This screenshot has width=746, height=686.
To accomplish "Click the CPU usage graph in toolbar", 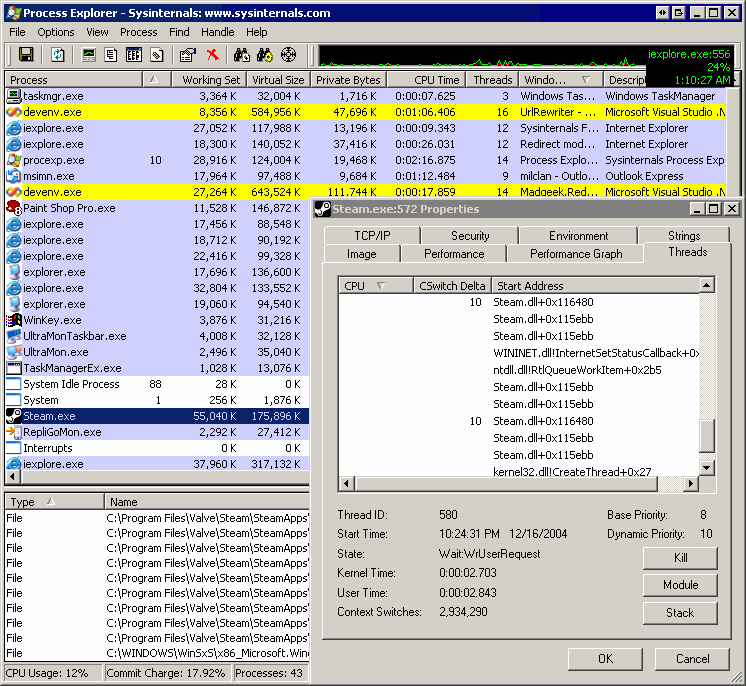I will click(482, 56).
